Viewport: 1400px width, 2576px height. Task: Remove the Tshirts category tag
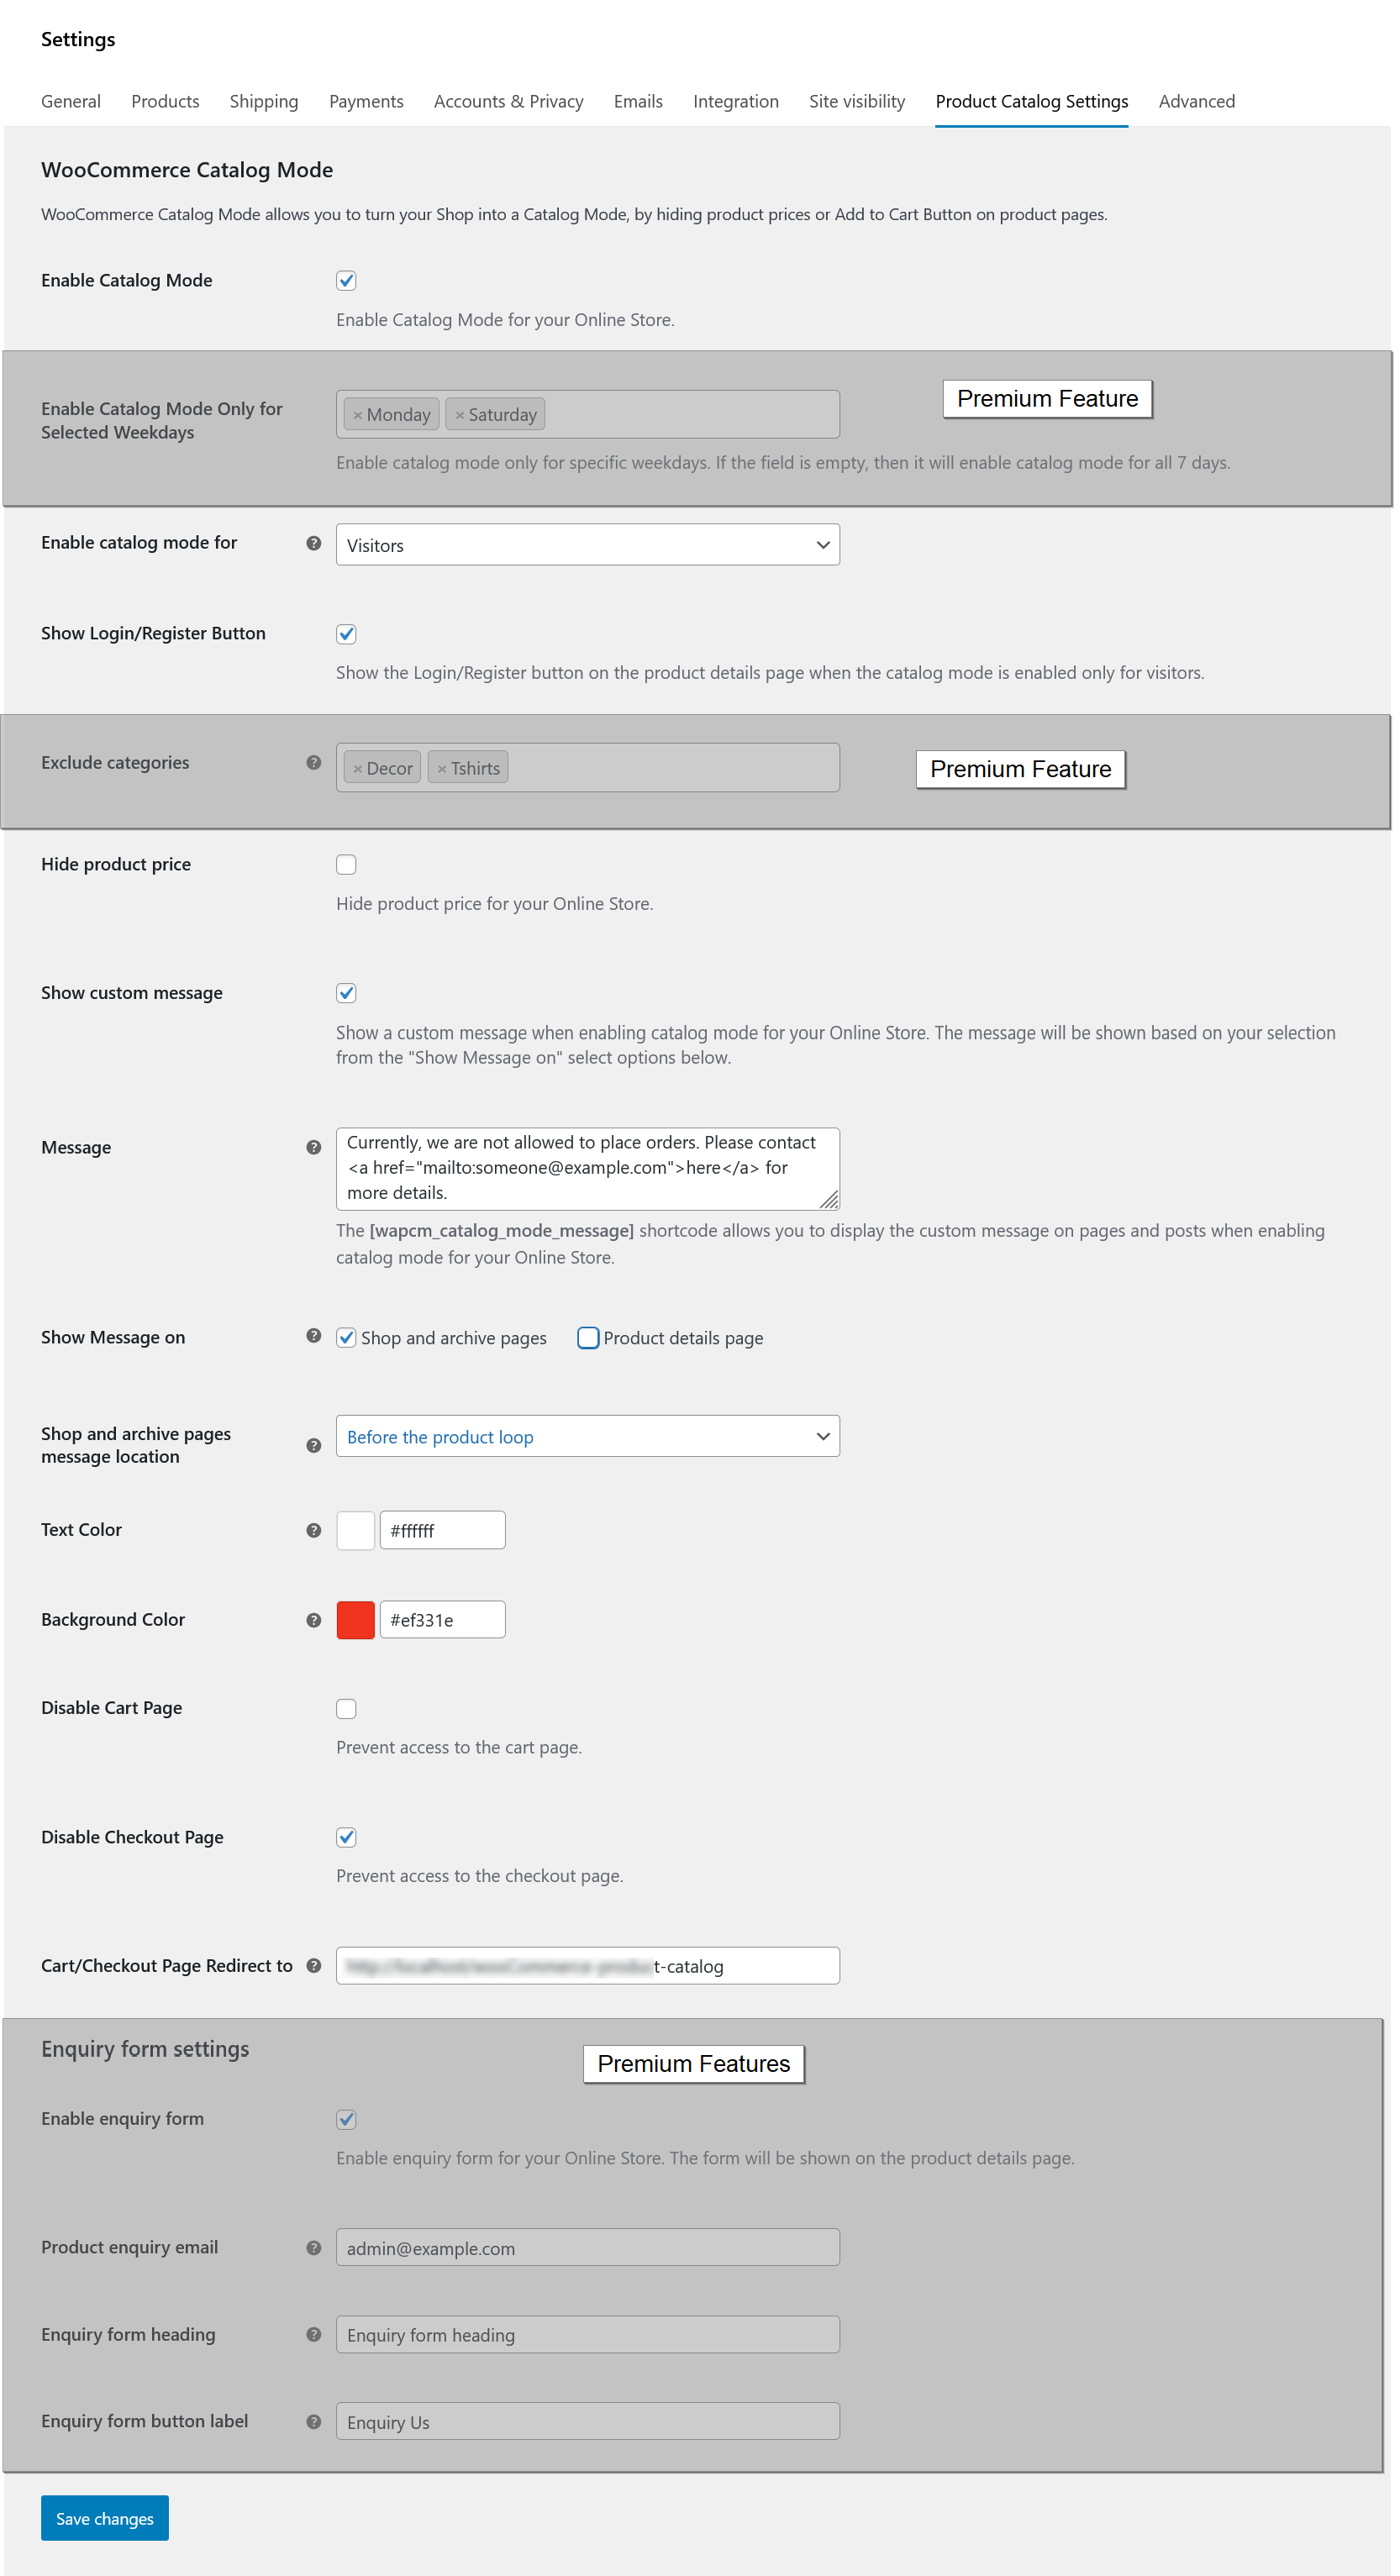(x=442, y=769)
